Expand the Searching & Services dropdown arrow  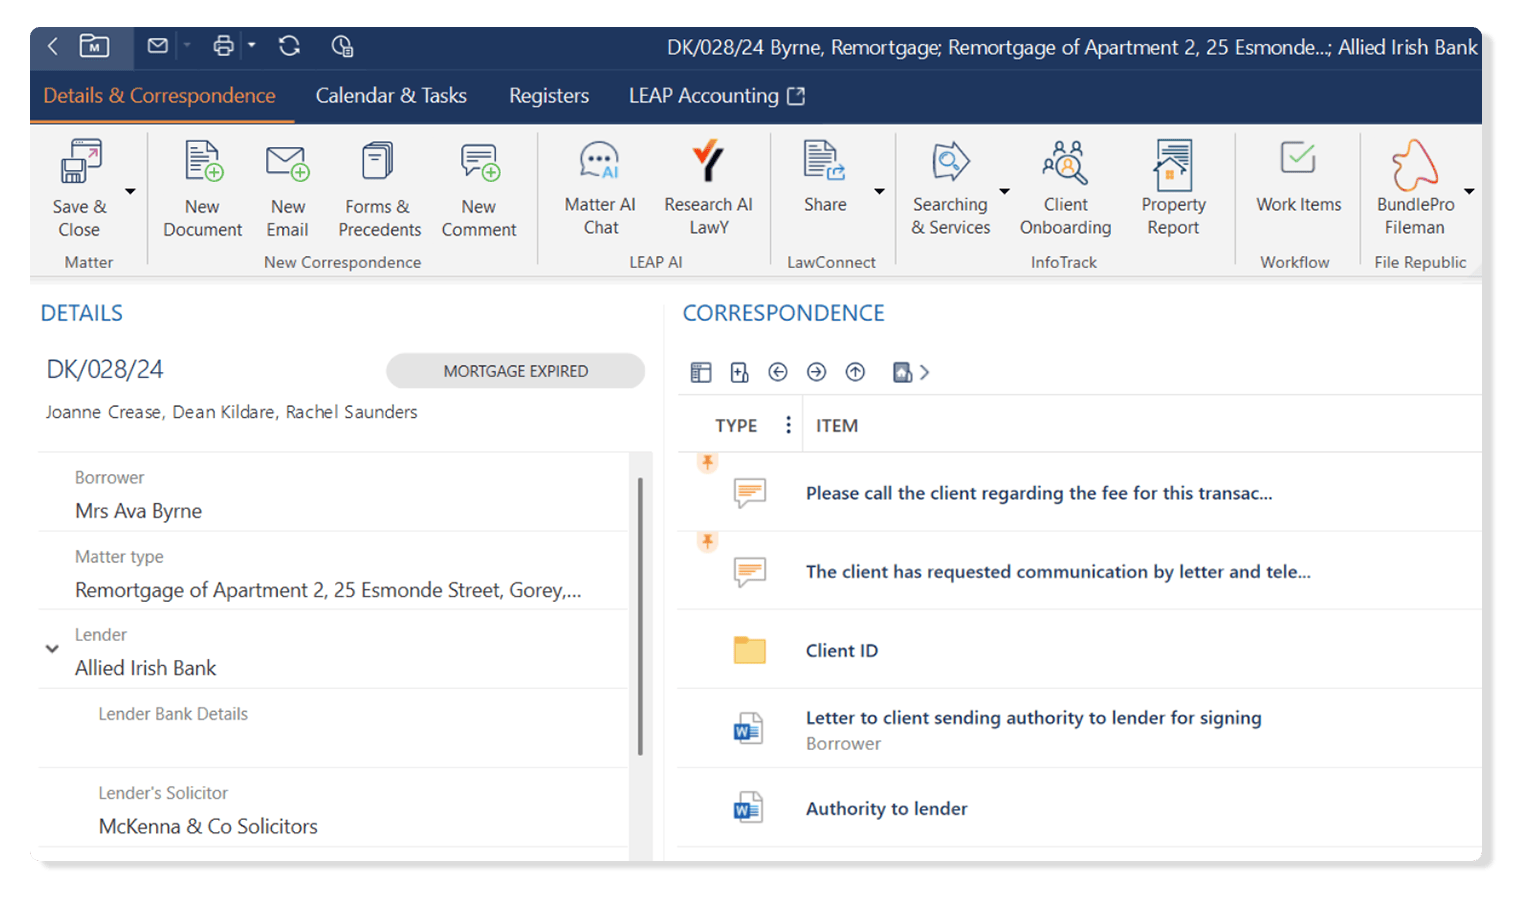1004,191
